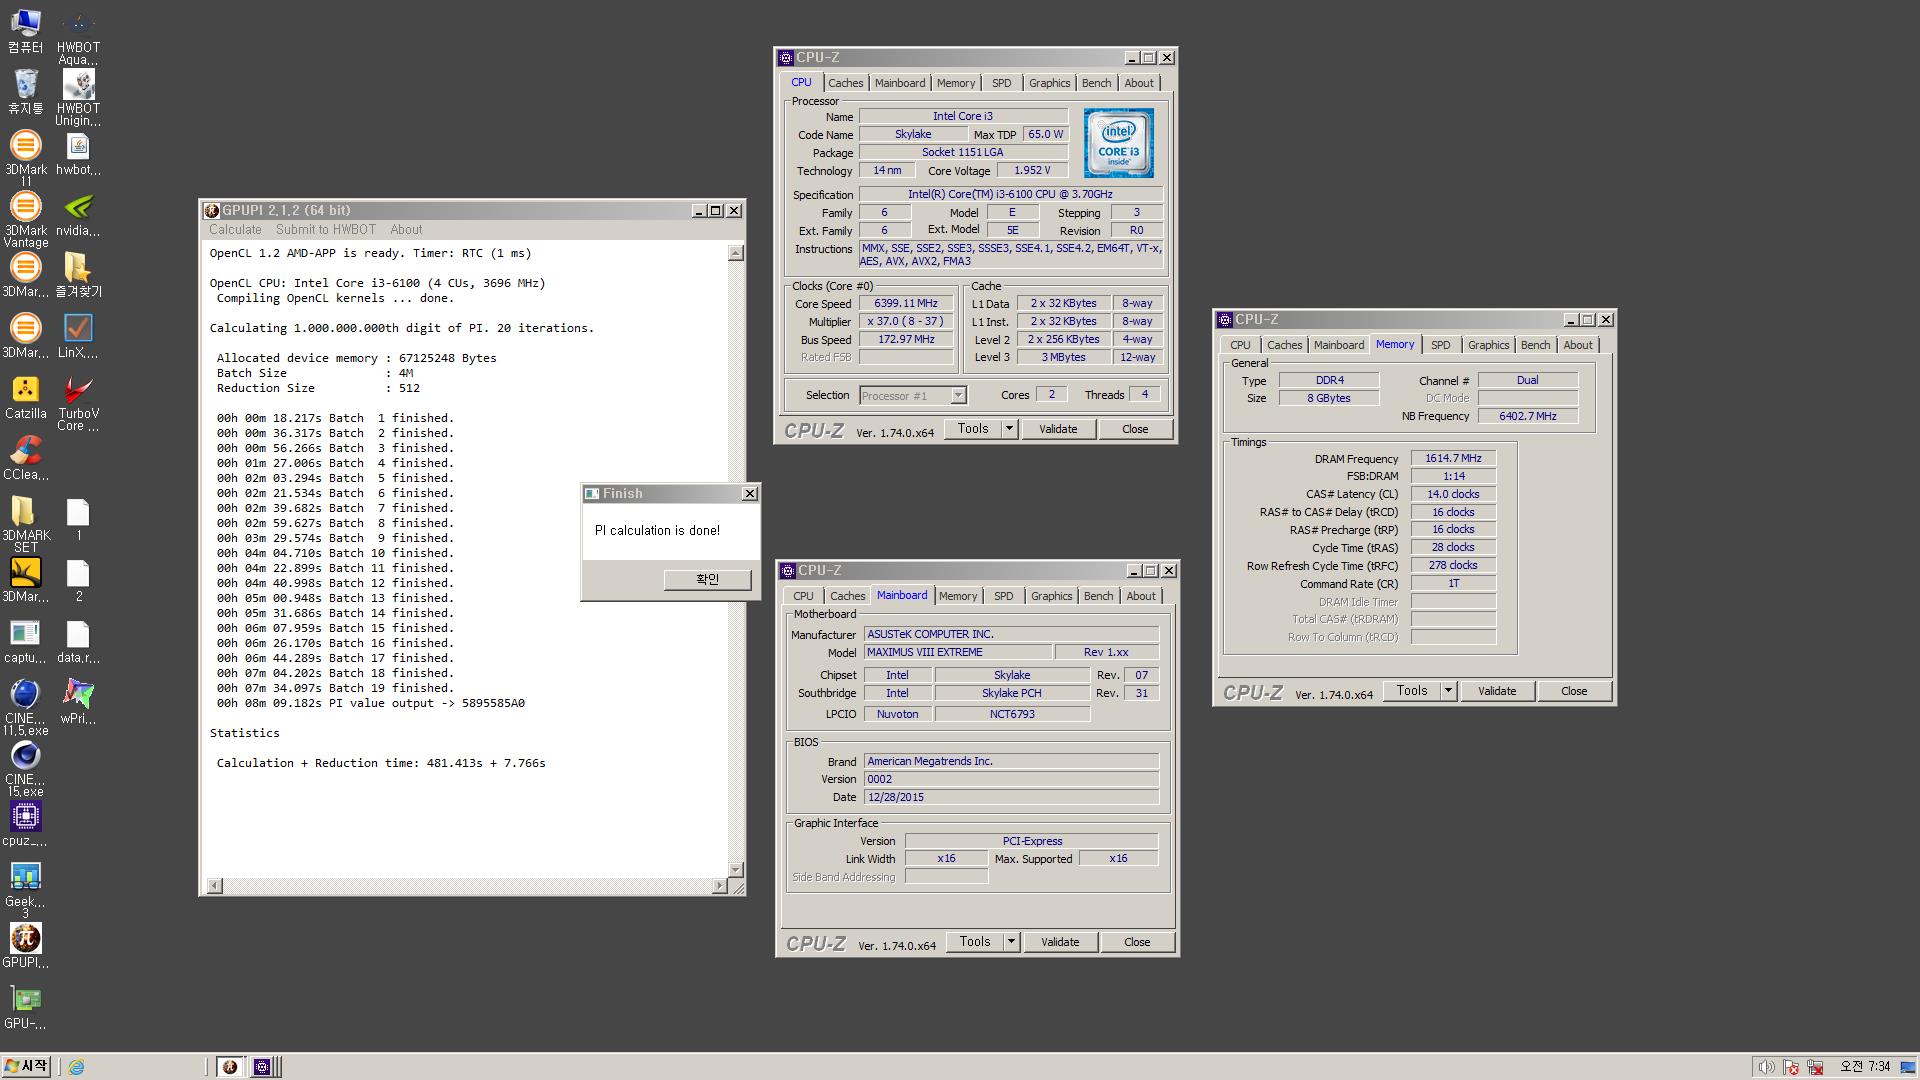Screen dimensions: 1920x1080
Task: Click Tools button in CPU-Z Memory window
Action: click(x=1411, y=691)
